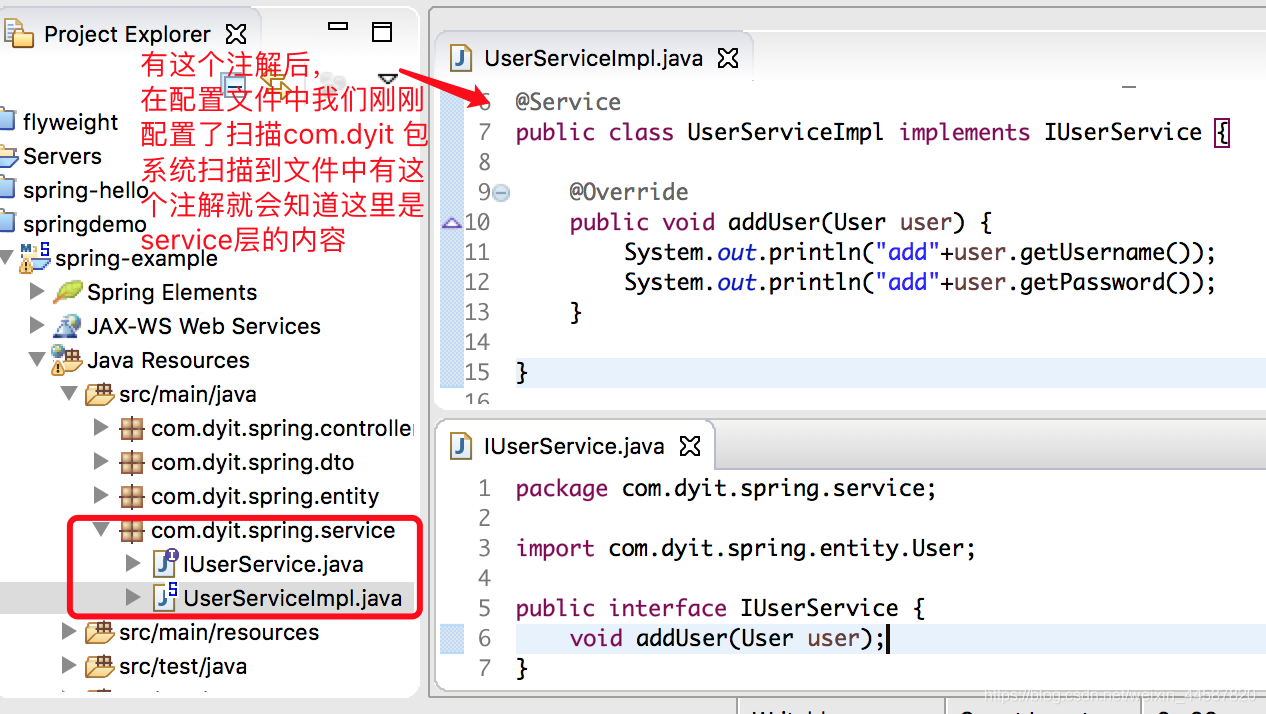The image size is (1266, 714).
Task: Click the IUserService.java interface file icon
Action: click(x=165, y=564)
